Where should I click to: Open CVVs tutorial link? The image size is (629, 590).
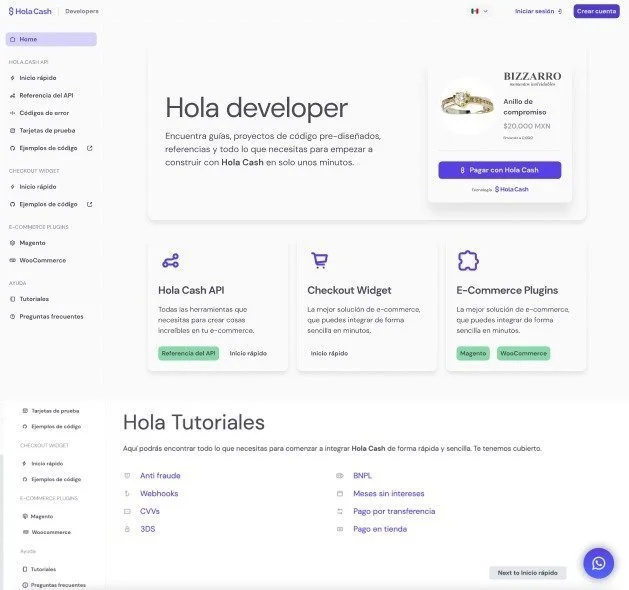150,511
